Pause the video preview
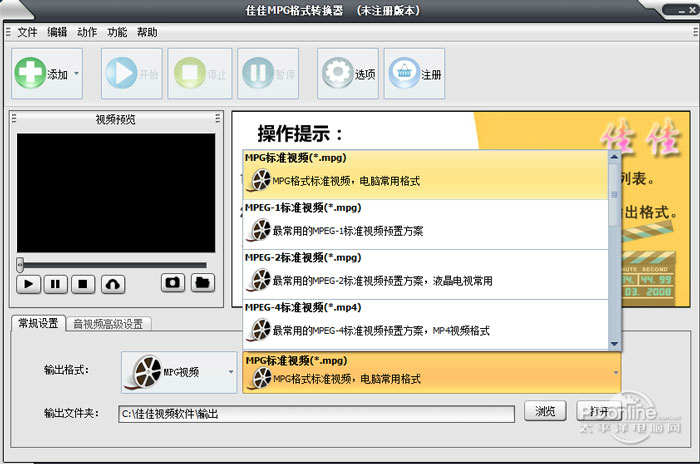This screenshot has height=464, width=700. pyautogui.click(x=55, y=284)
